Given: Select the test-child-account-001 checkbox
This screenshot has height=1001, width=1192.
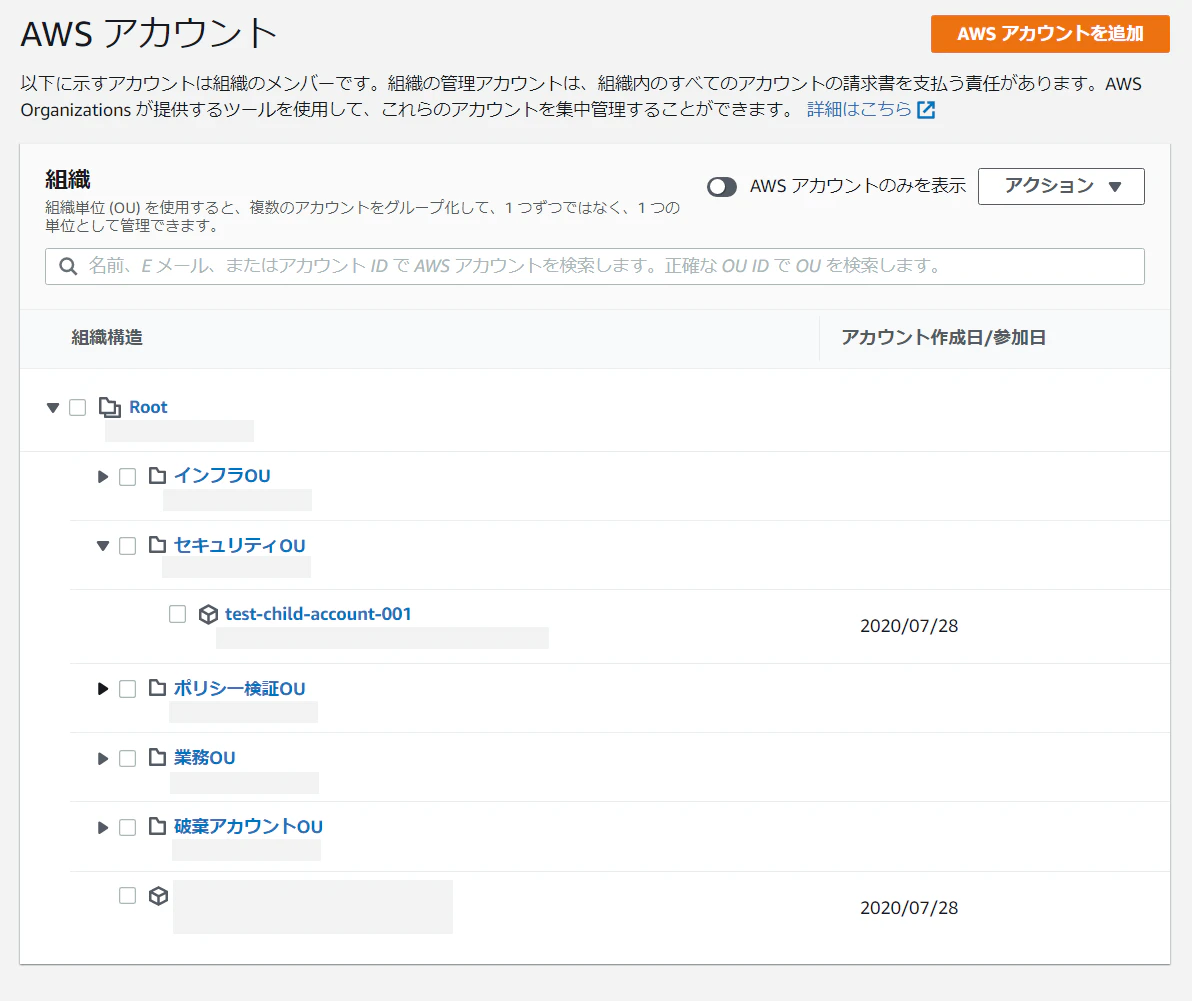Looking at the screenshot, I should (177, 614).
